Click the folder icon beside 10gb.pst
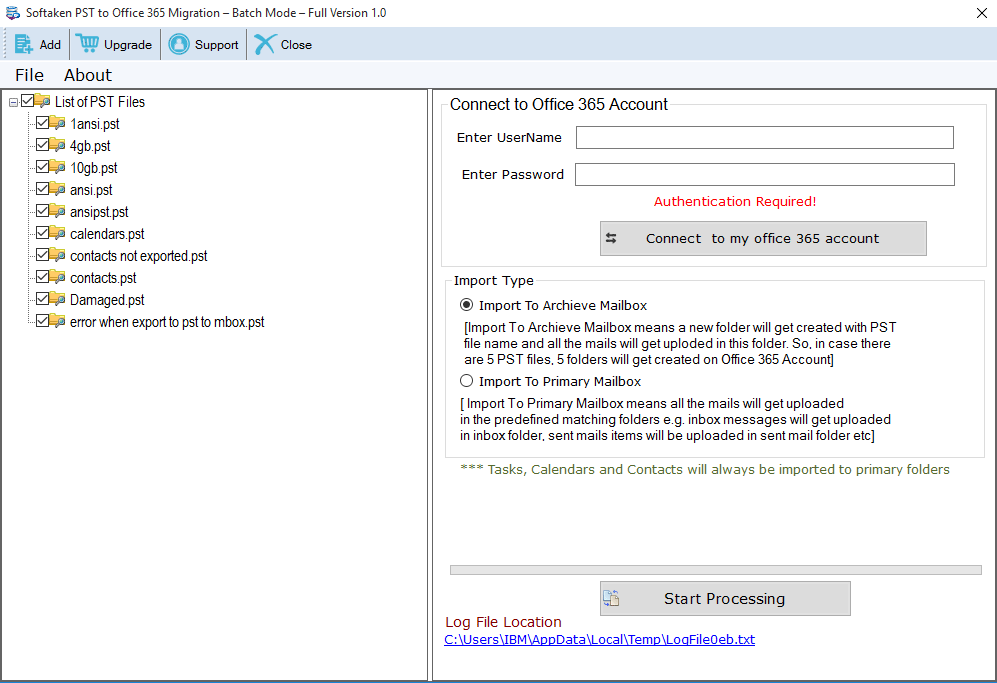The width and height of the screenshot is (997, 683). 57,167
